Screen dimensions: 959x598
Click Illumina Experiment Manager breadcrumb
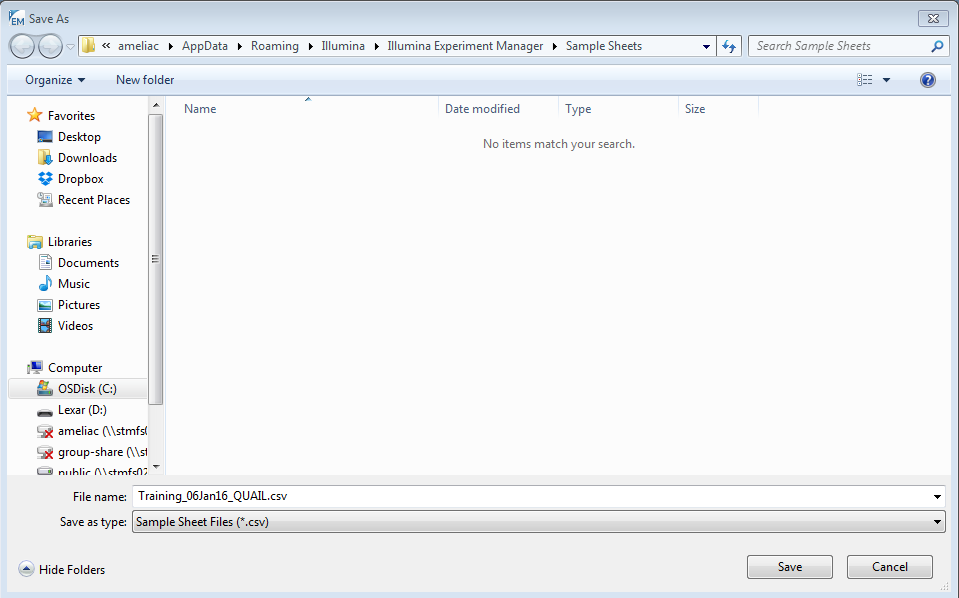pyautogui.click(x=465, y=46)
